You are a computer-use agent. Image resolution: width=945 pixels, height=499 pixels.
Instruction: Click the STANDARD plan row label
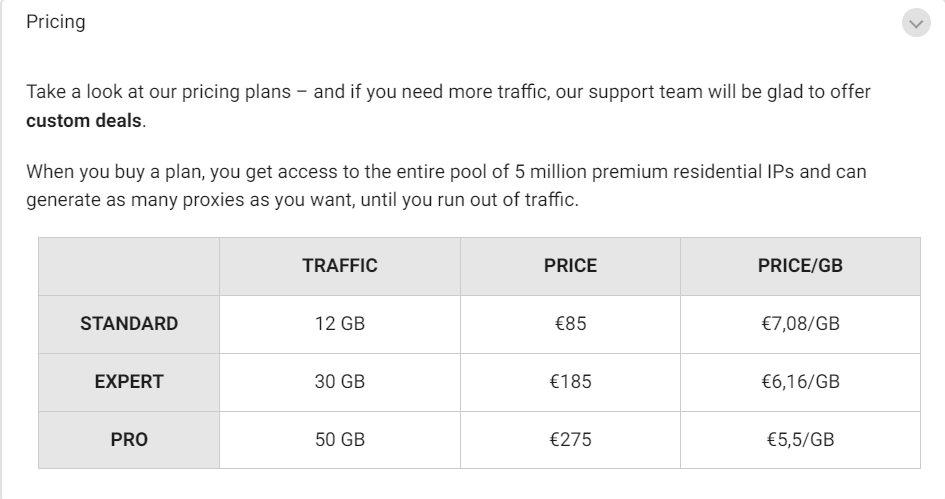pyautogui.click(x=129, y=324)
